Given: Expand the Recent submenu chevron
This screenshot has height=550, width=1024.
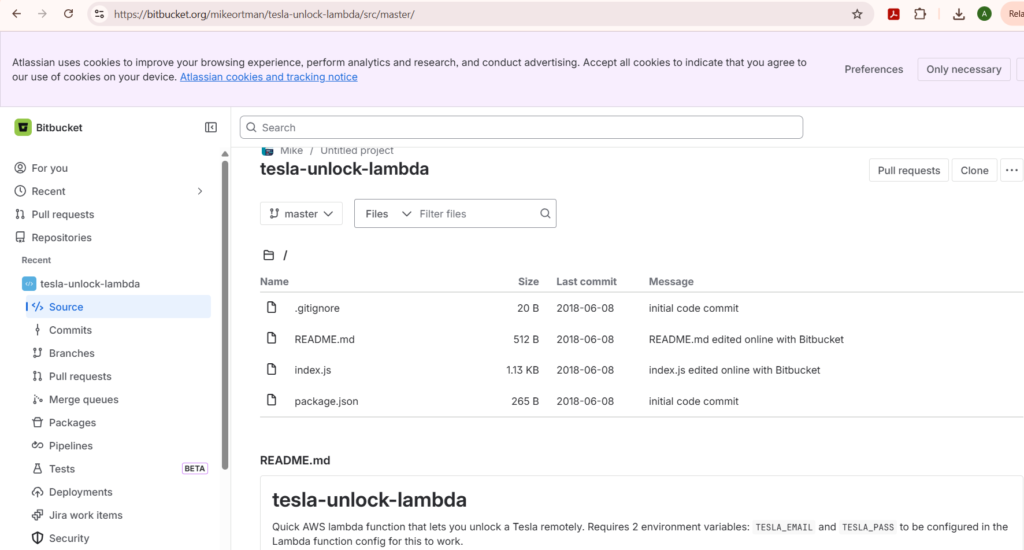Looking at the screenshot, I should [x=200, y=191].
